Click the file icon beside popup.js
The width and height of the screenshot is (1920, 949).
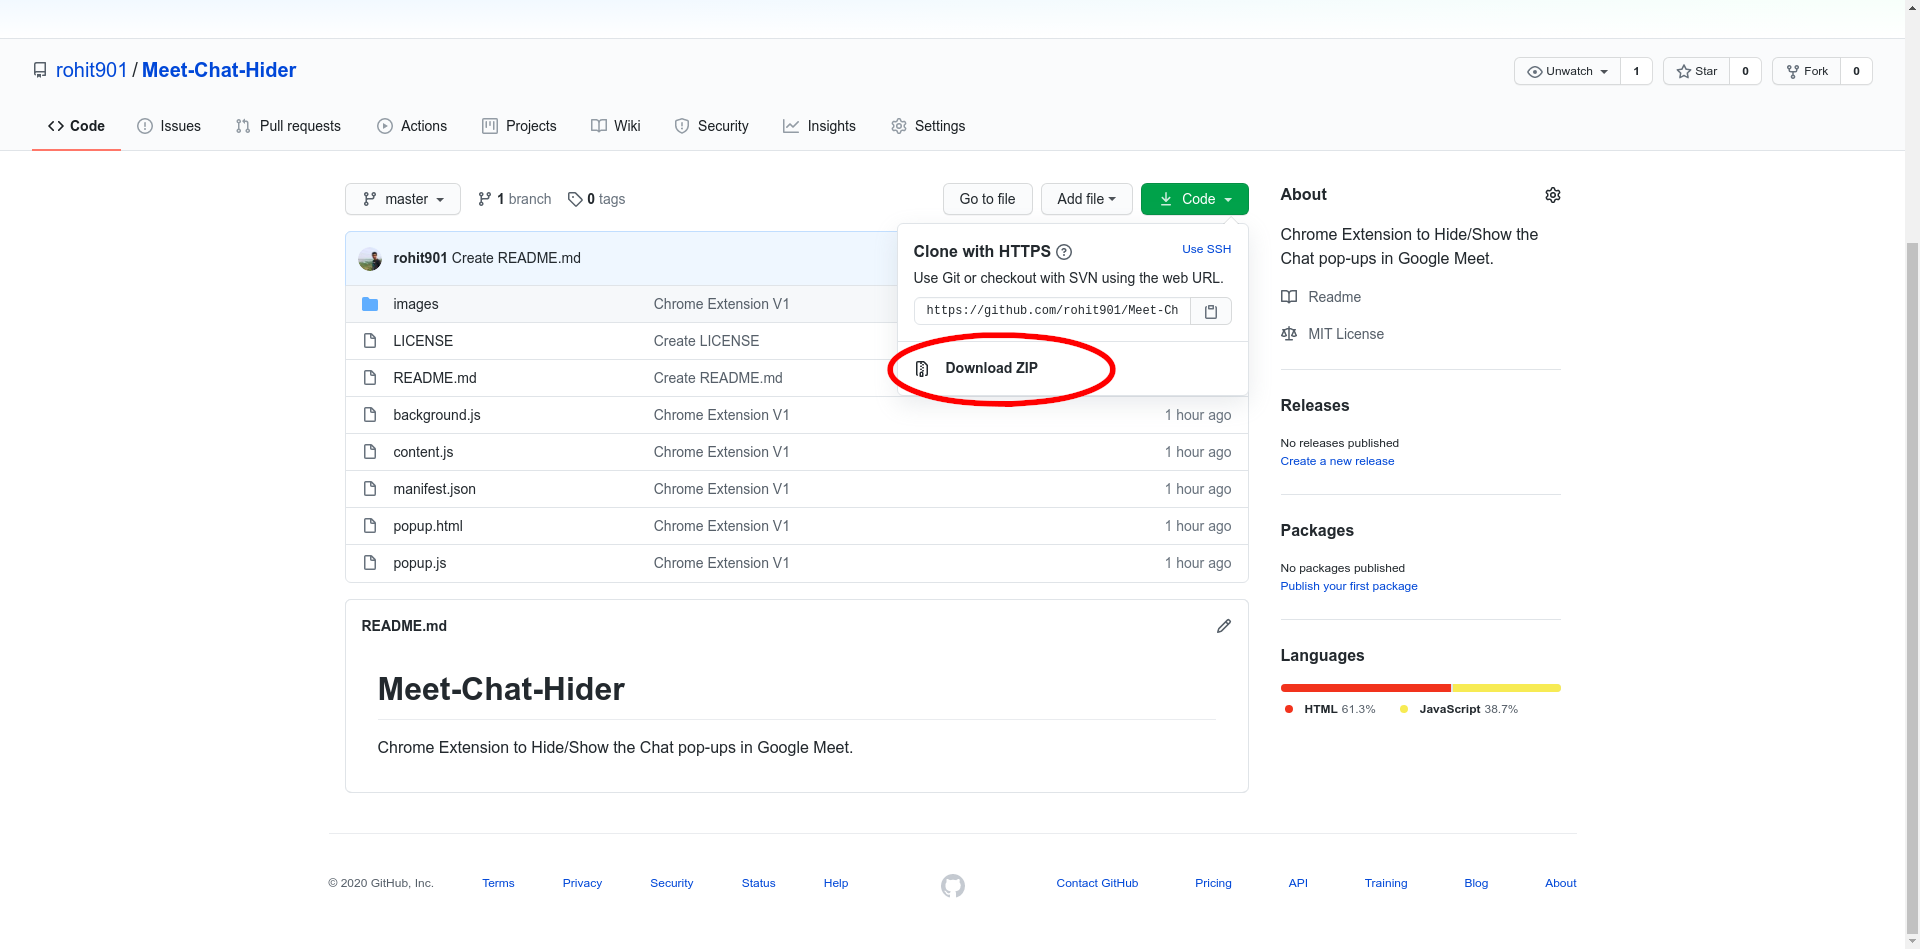click(370, 563)
